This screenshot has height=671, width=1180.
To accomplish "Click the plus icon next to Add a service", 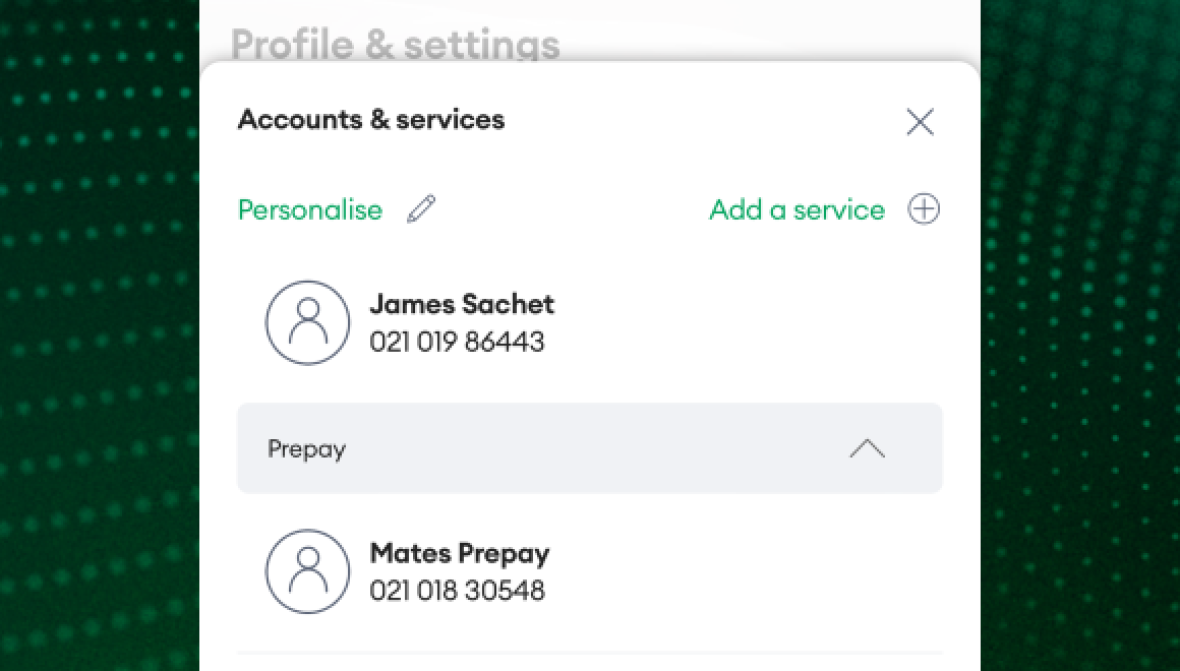I will point(924,209).
